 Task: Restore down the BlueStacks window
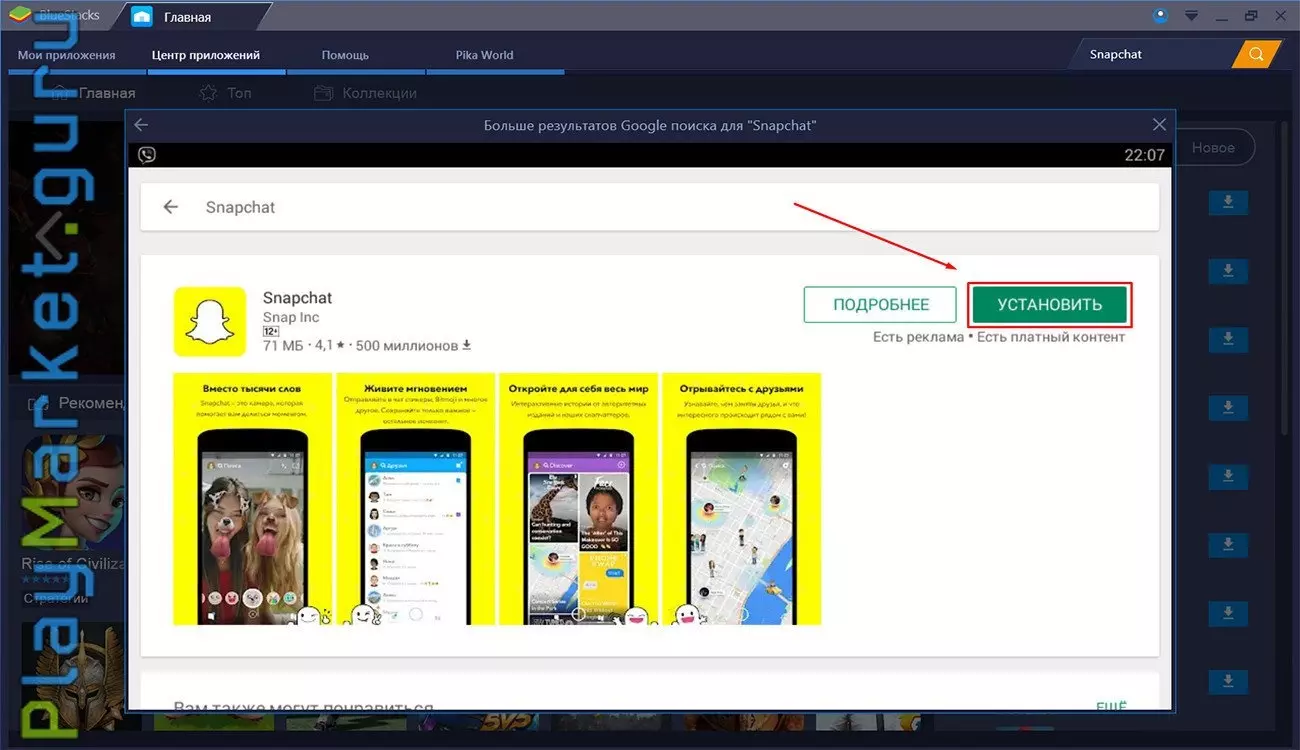[x=1250, y=16]
